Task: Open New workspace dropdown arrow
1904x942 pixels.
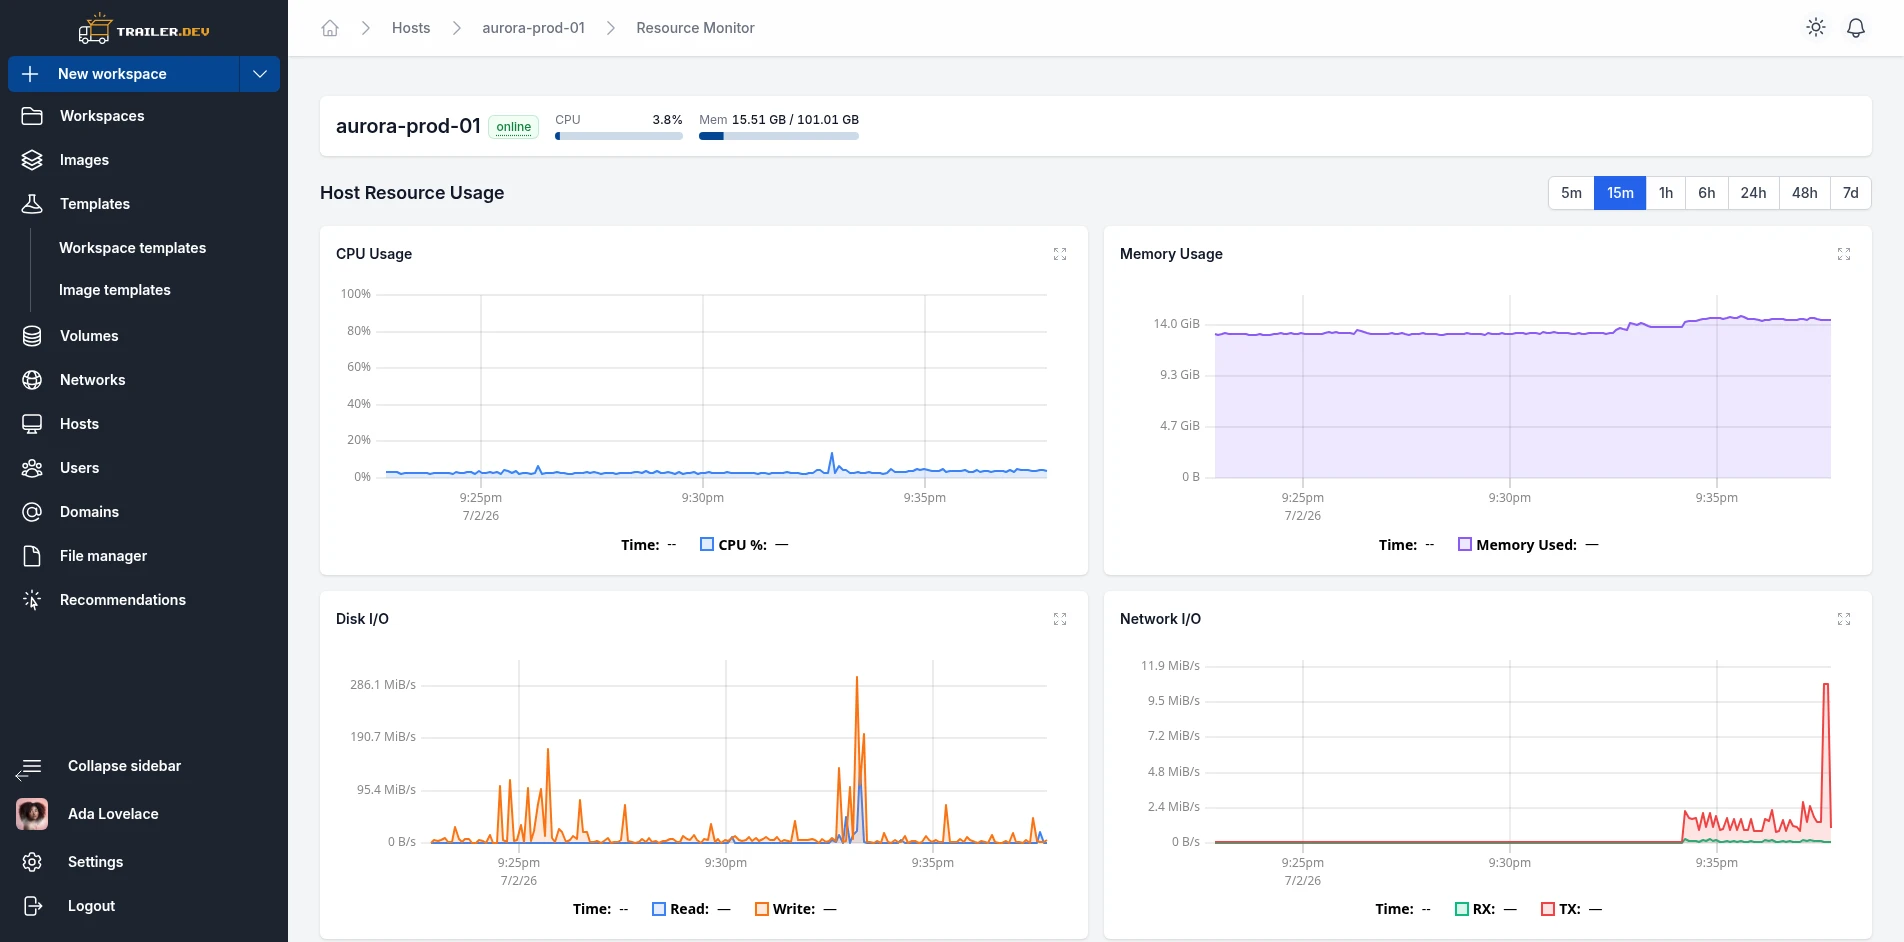Action: 260,74
